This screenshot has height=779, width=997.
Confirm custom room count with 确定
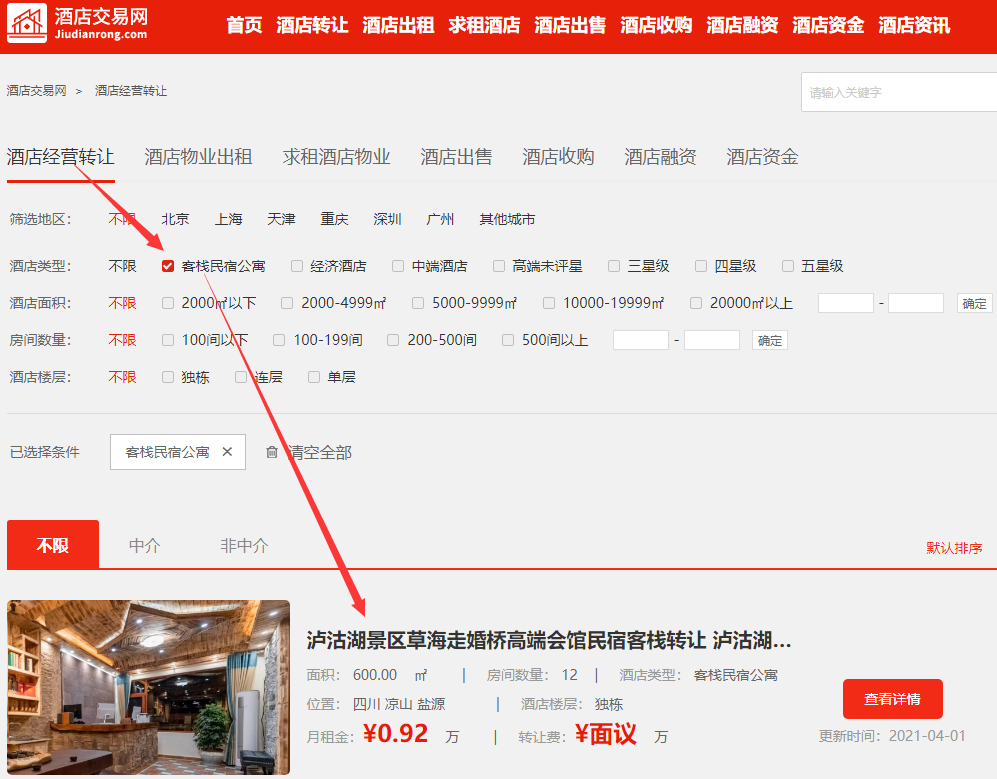(x=769, y=340)
